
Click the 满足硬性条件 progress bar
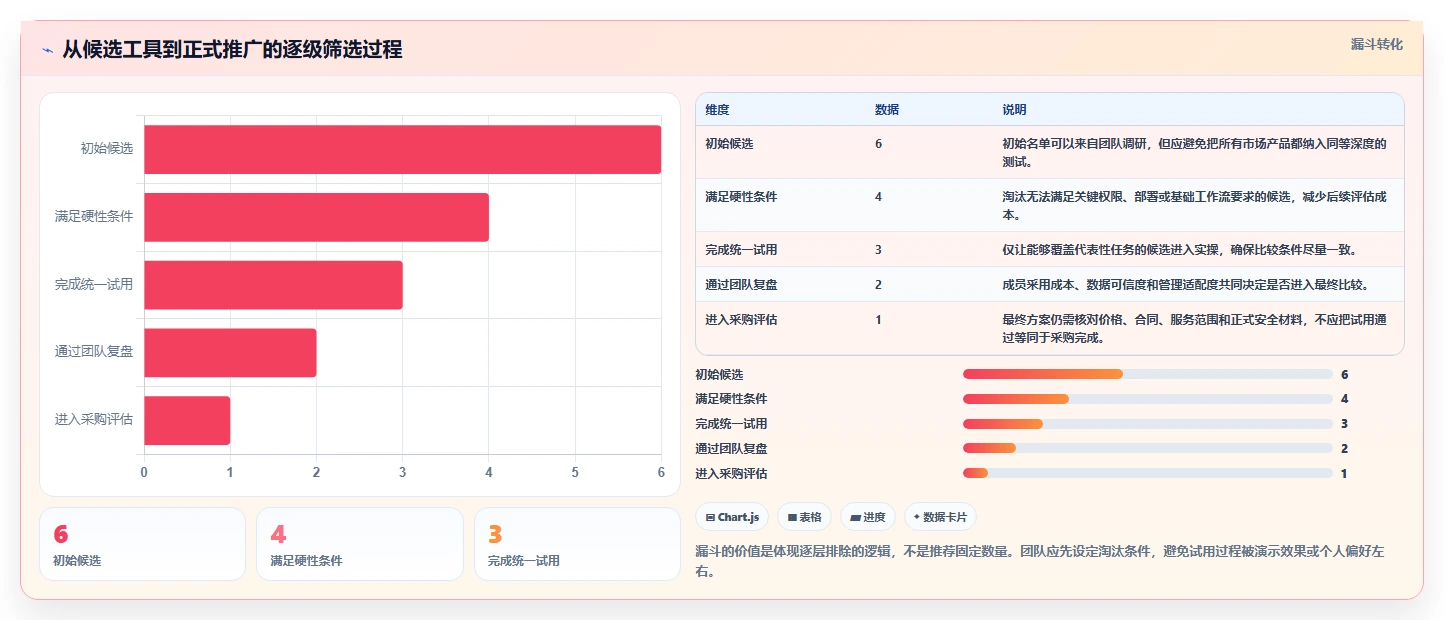coord(1148,399)
